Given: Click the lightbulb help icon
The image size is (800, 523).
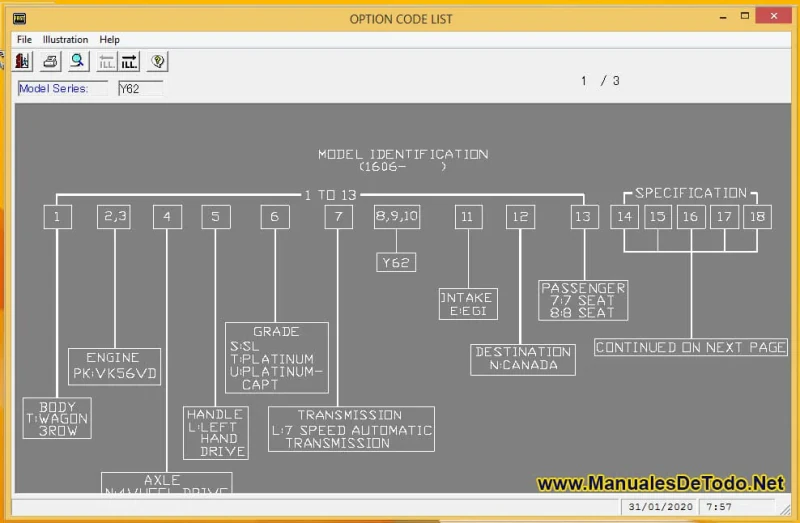Looking at the screenshot, I should [x=157, y=62].
